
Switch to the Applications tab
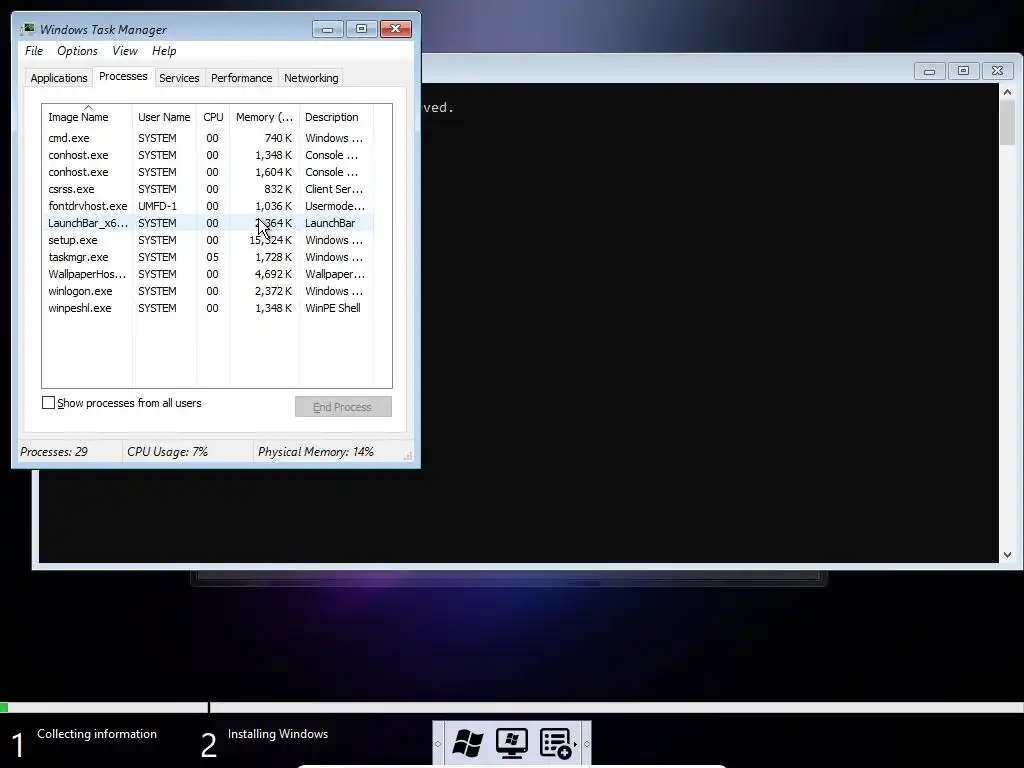59,78
